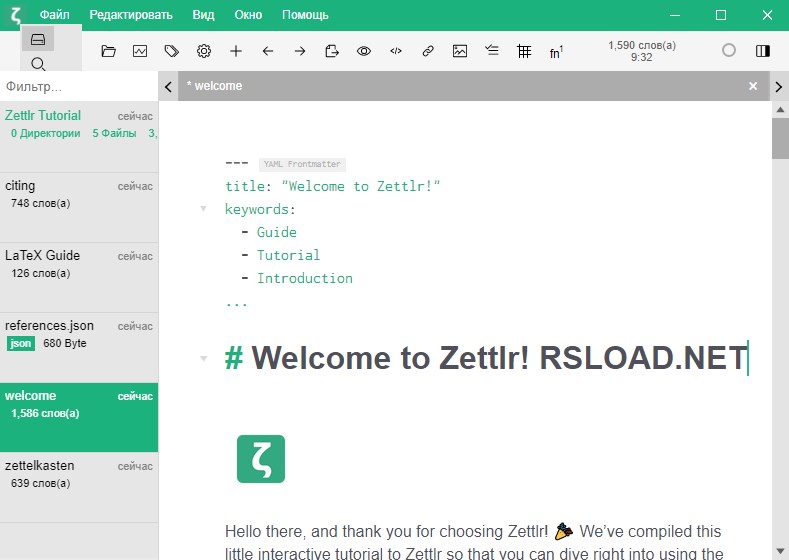Click the word count 1,590 слов(а)
This screenshot has height=560, width=789.
[x=642, y=45]
